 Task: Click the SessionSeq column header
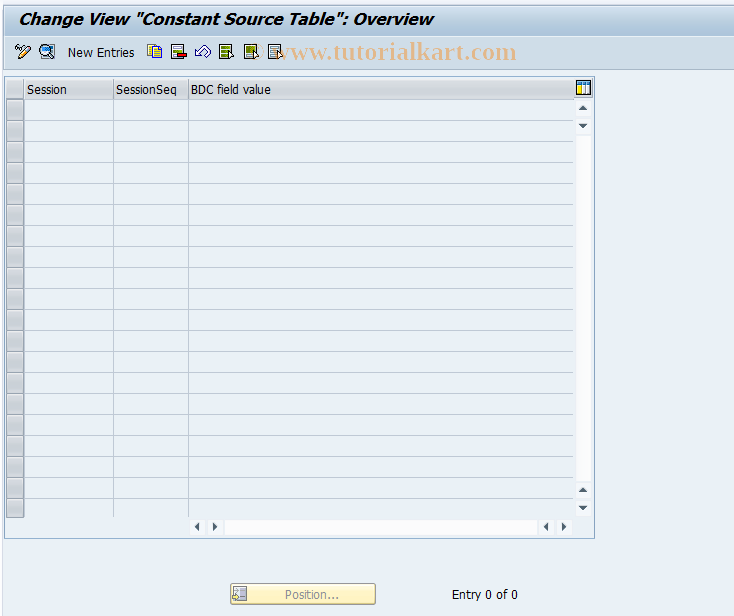coord(151,89)
